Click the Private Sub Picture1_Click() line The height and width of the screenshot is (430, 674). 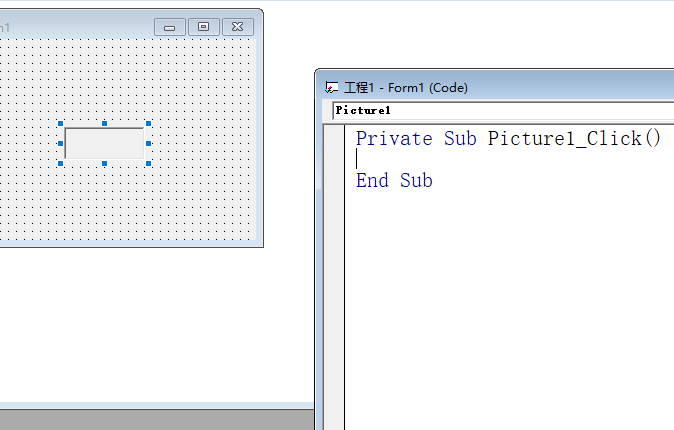[508, 138]
